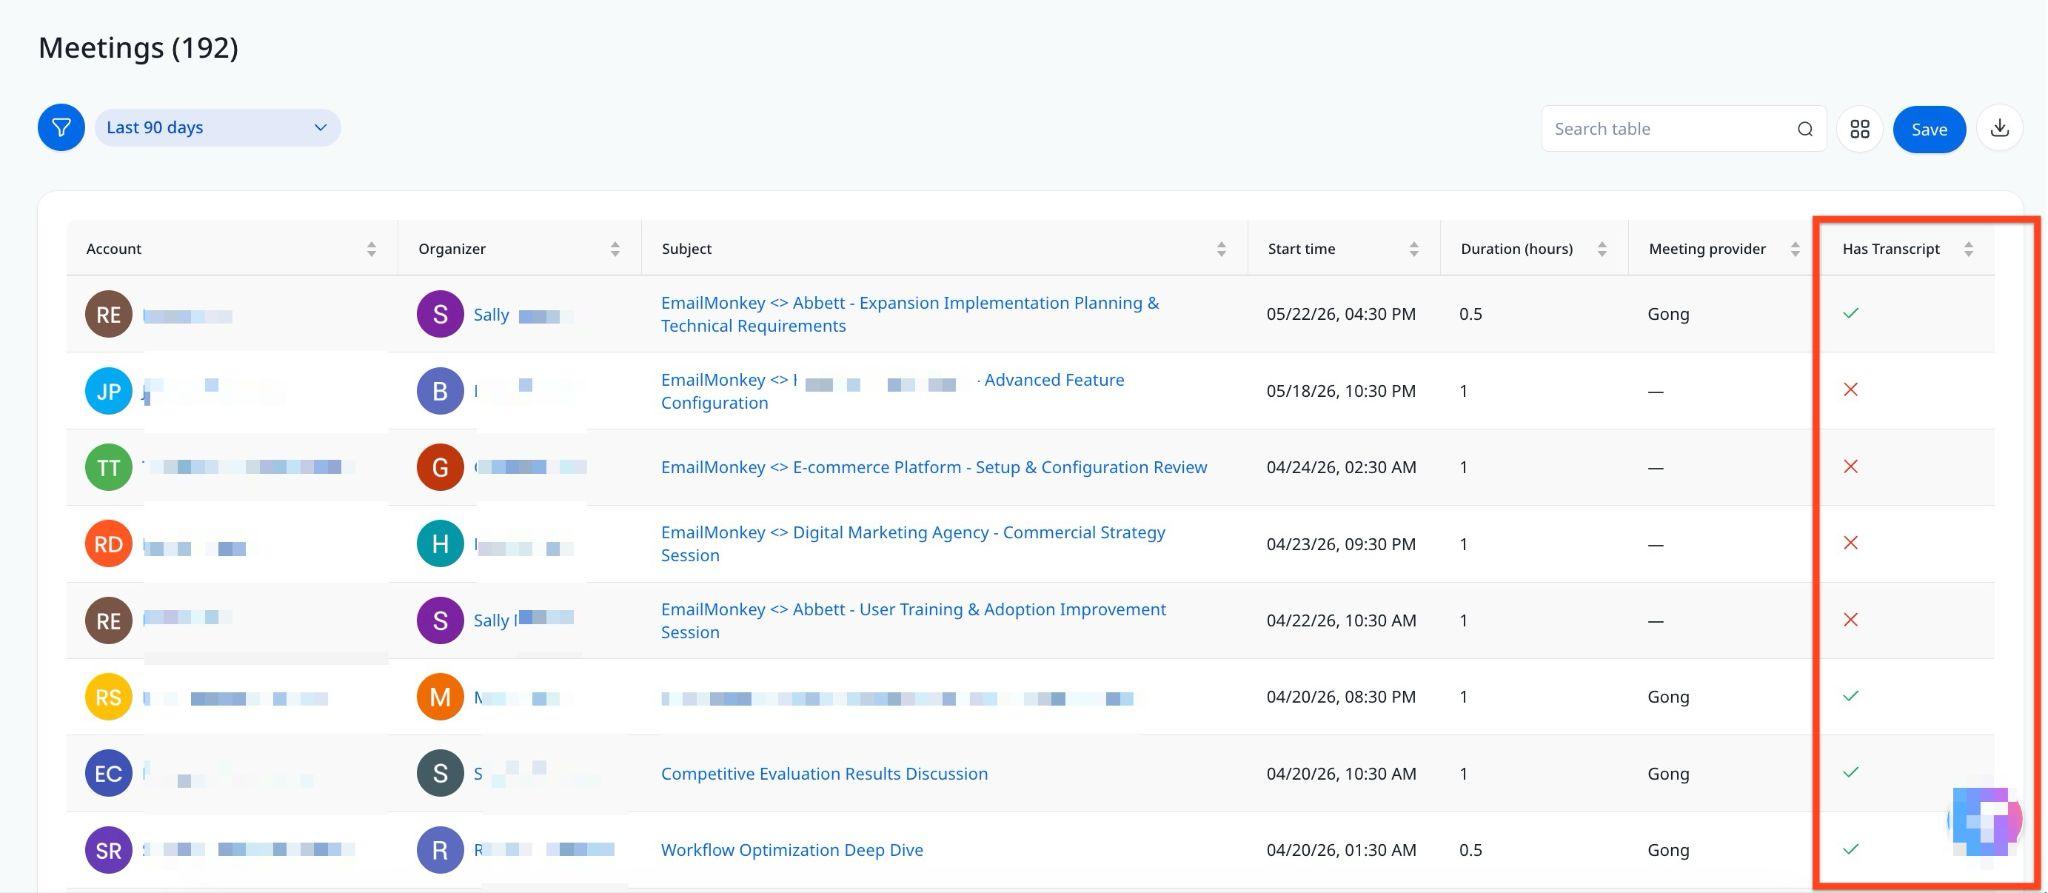Click Gong provider in Competitive Evaluation row
Viewport: 2048px width, 893px height.
pyautogui.click(x=1668, y=774)
